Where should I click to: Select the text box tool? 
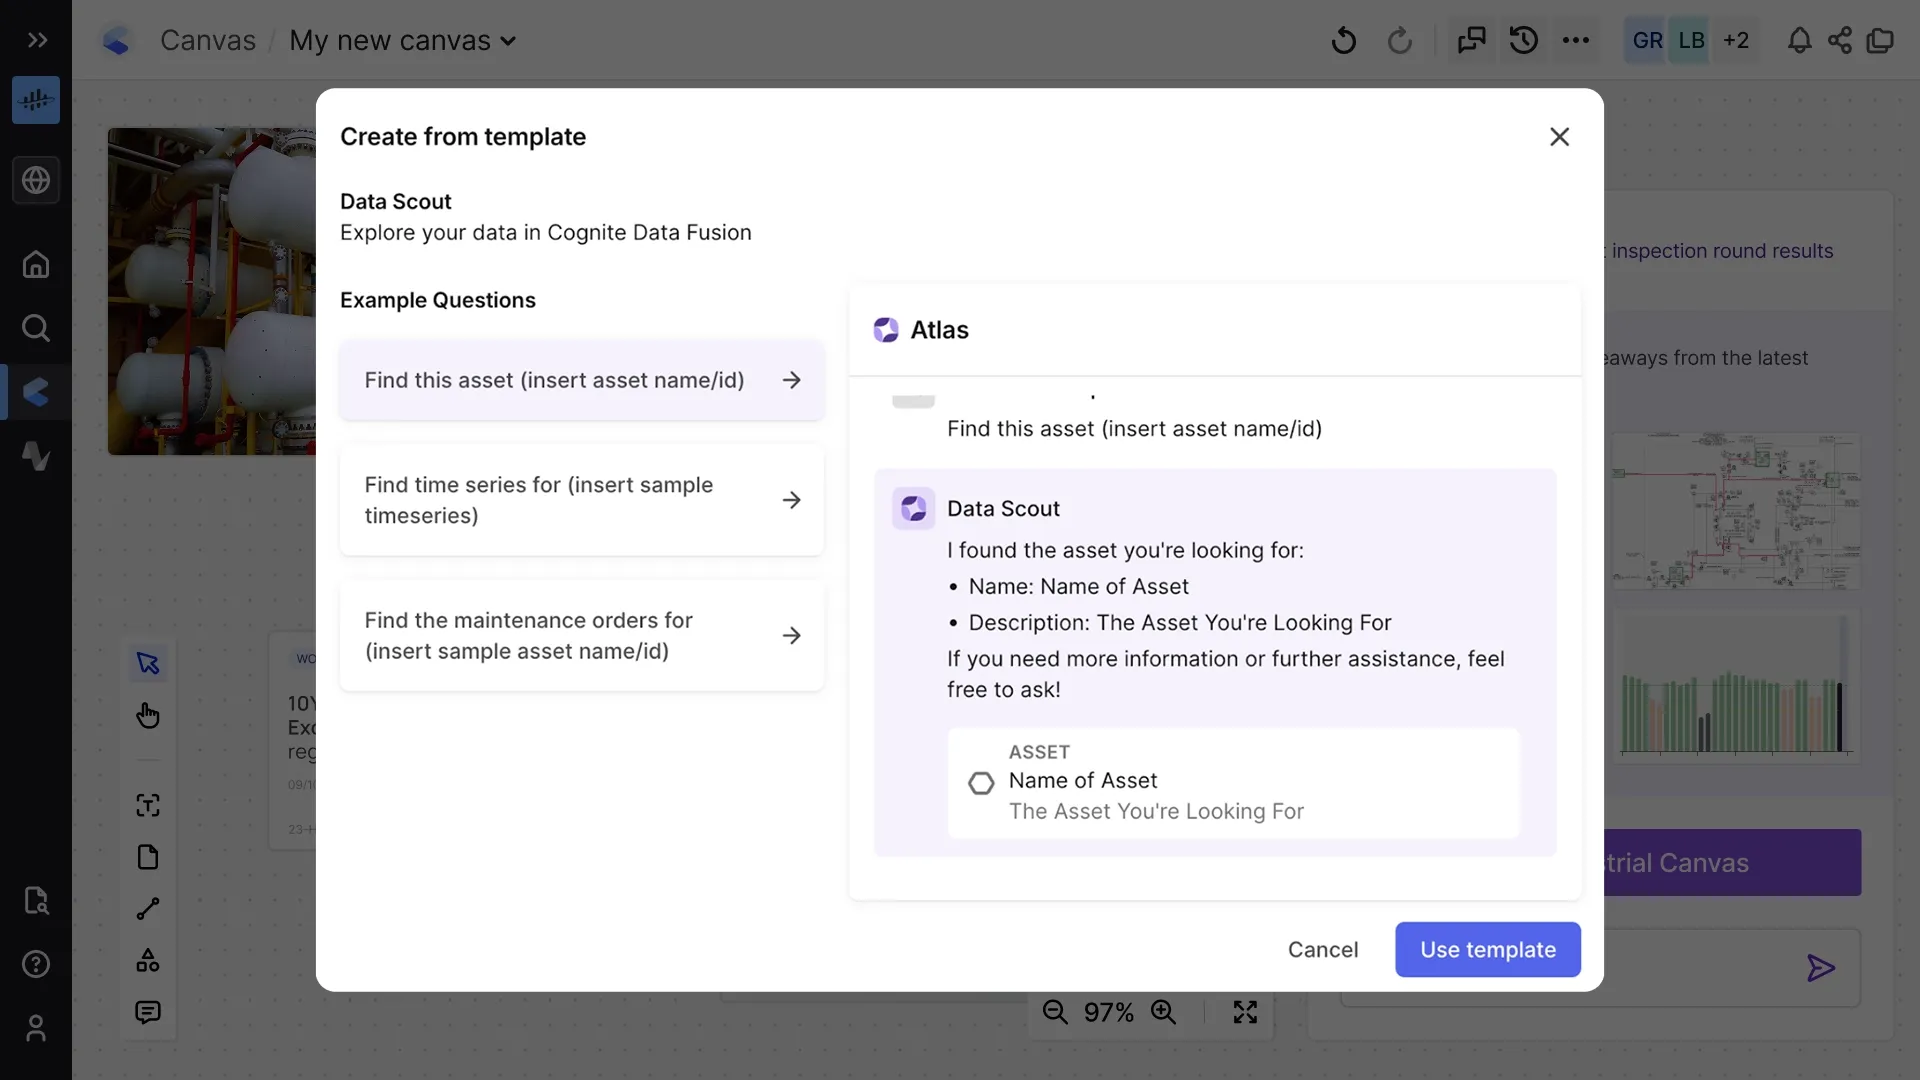click(x=148, y=805)
